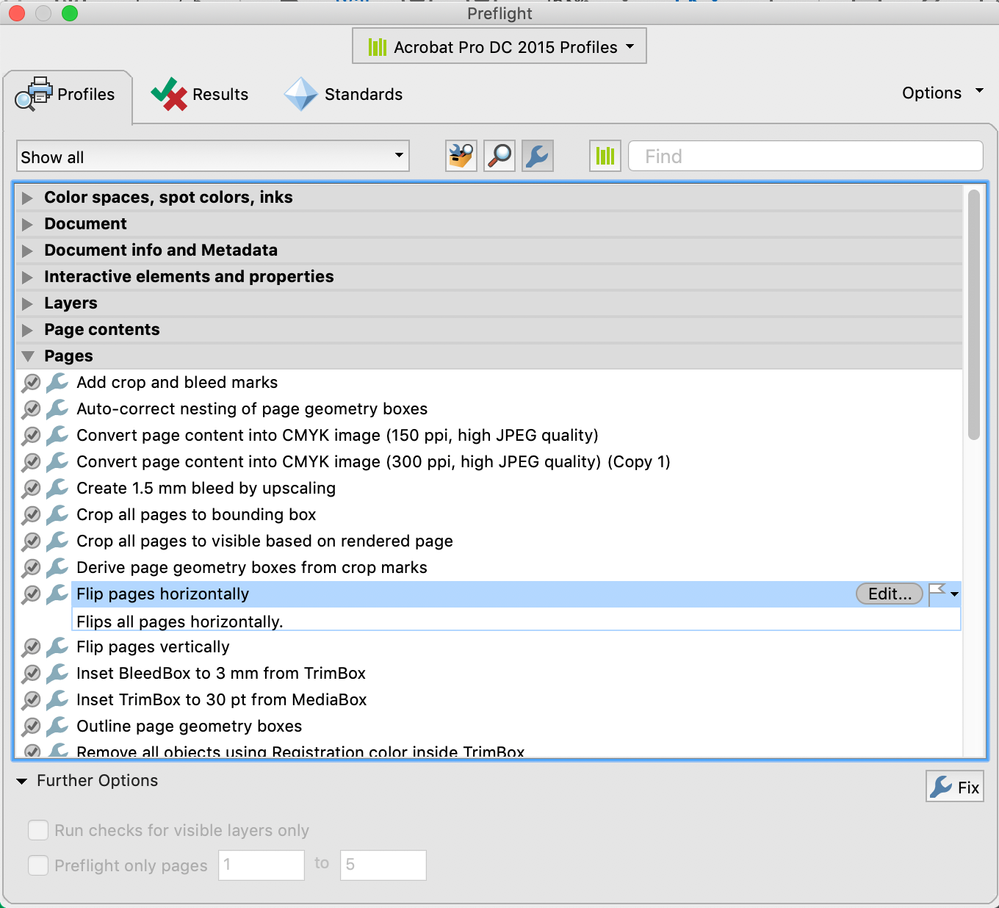Enable Run checks for visible layers only
Viewport: 999px width, 908px height.
coord(38,830)
